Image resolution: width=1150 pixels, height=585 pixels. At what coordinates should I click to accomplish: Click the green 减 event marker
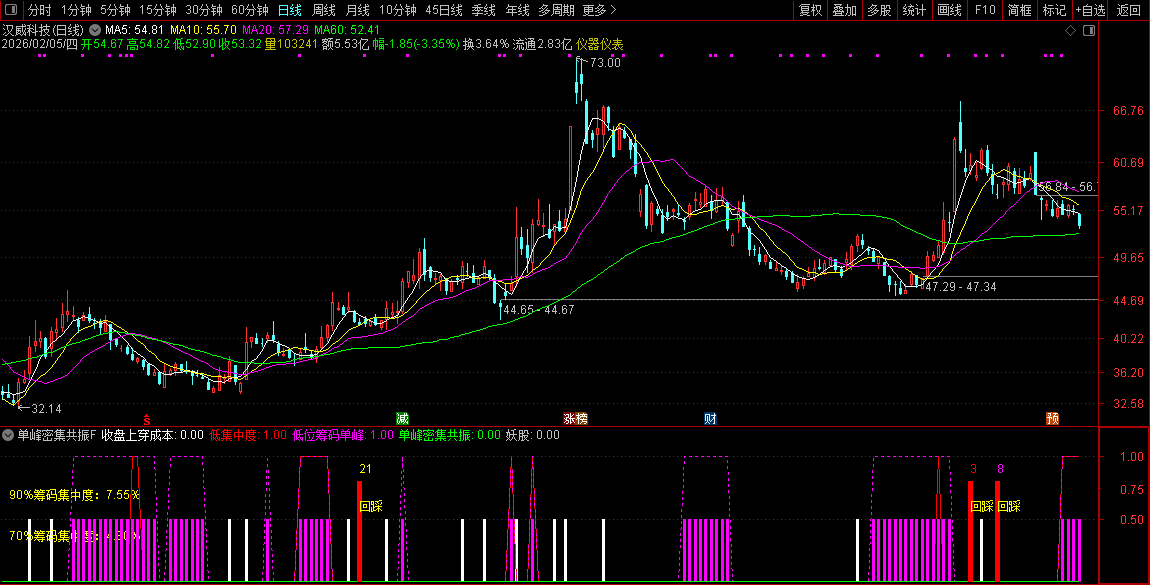click(x=402, y=418)
